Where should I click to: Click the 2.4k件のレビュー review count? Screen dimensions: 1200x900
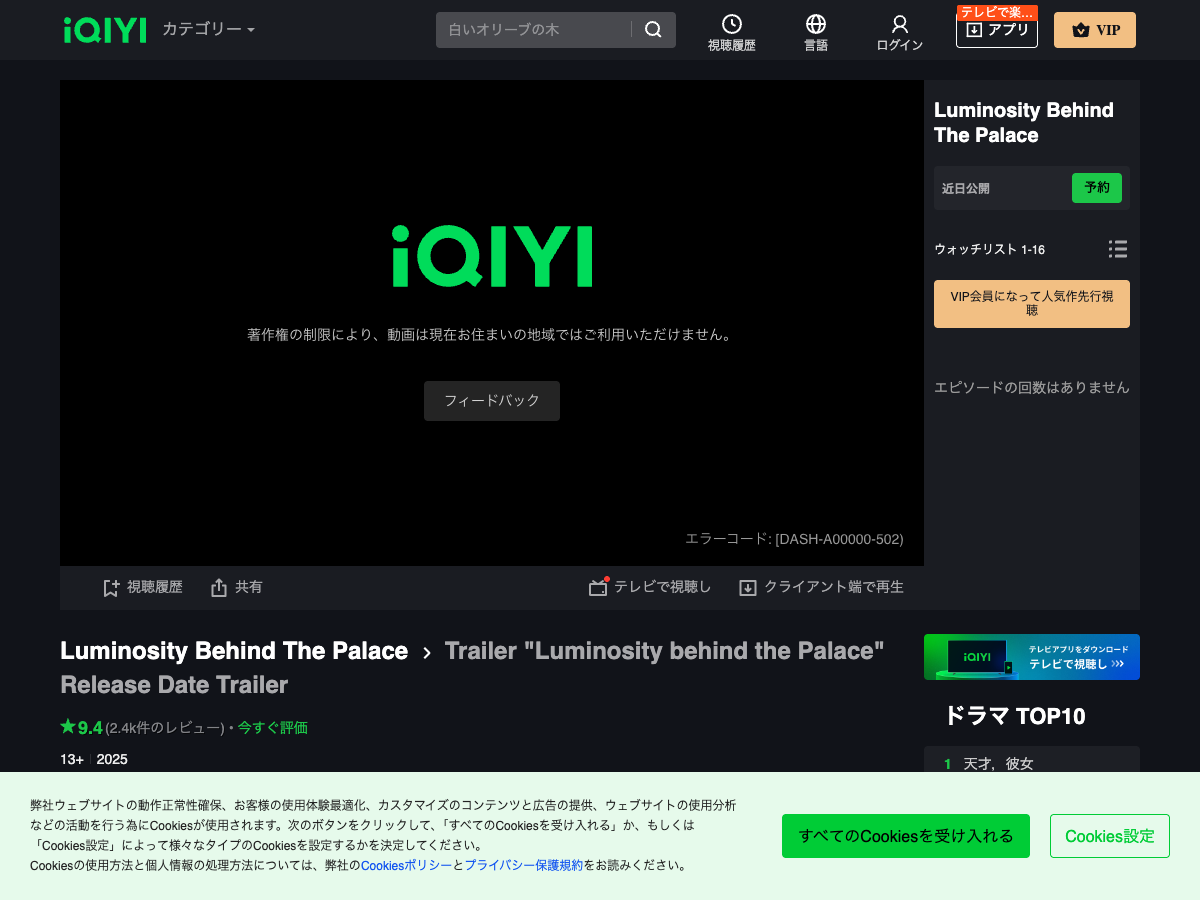pyautogui.click(x=165, y=728)
